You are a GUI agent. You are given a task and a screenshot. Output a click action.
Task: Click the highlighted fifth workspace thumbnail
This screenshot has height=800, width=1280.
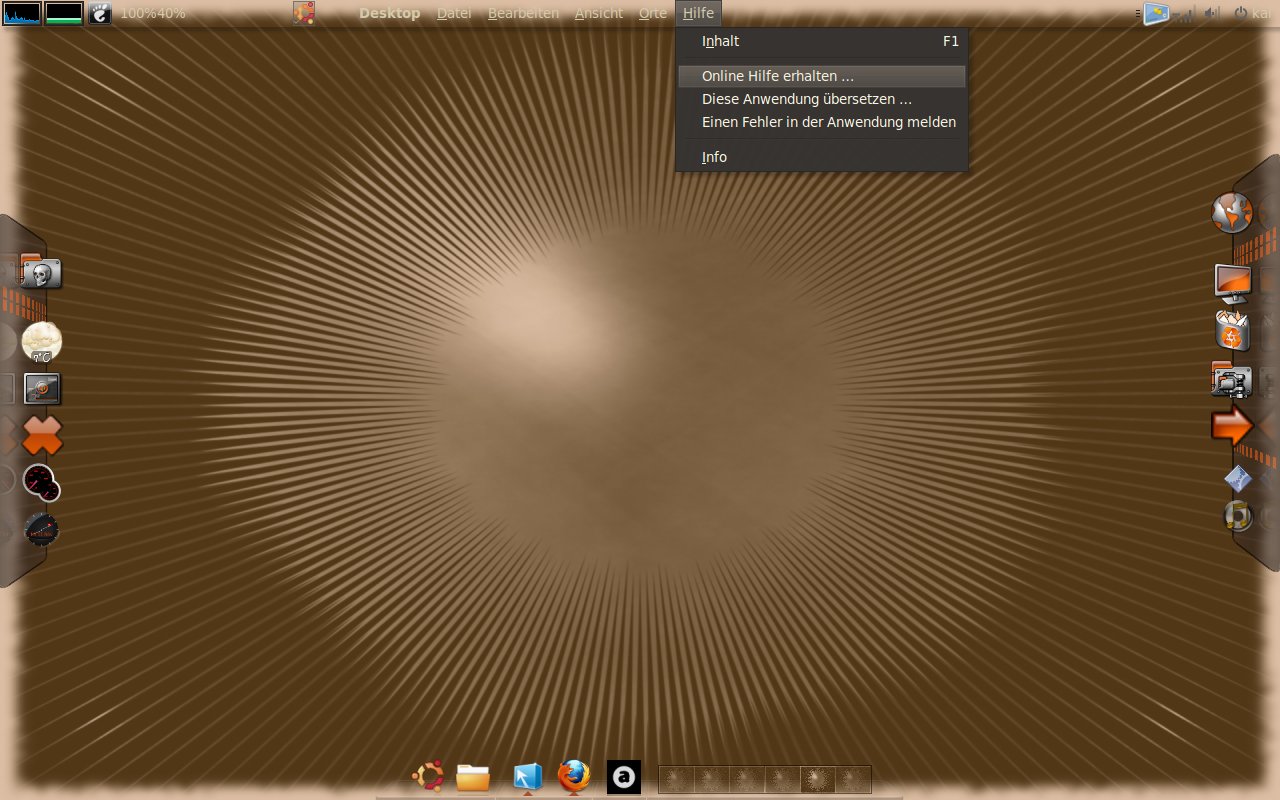coord(818,779)
